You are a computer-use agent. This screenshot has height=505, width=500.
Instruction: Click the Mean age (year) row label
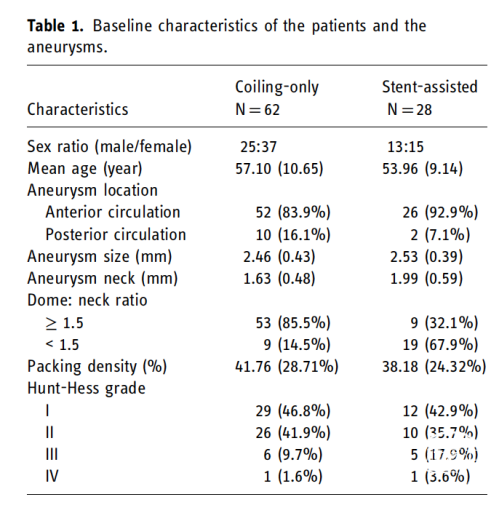coord(85,169)
